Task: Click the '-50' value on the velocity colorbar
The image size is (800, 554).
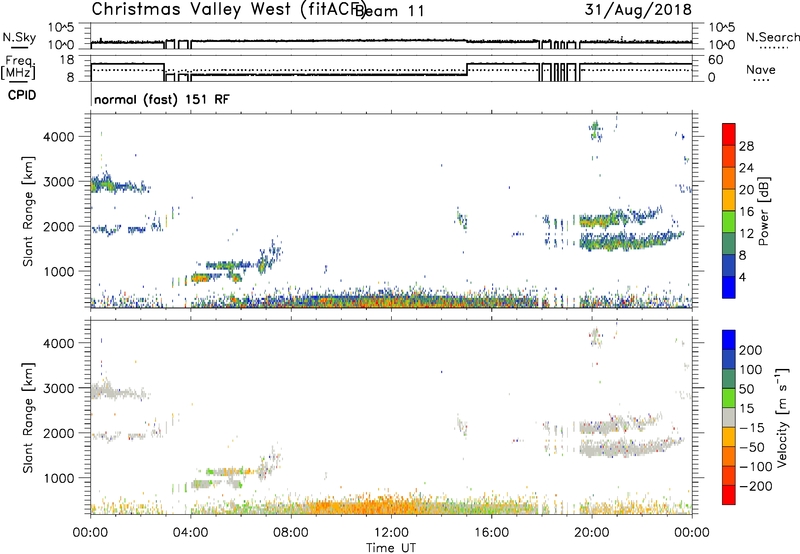Action: pos(752,447)
